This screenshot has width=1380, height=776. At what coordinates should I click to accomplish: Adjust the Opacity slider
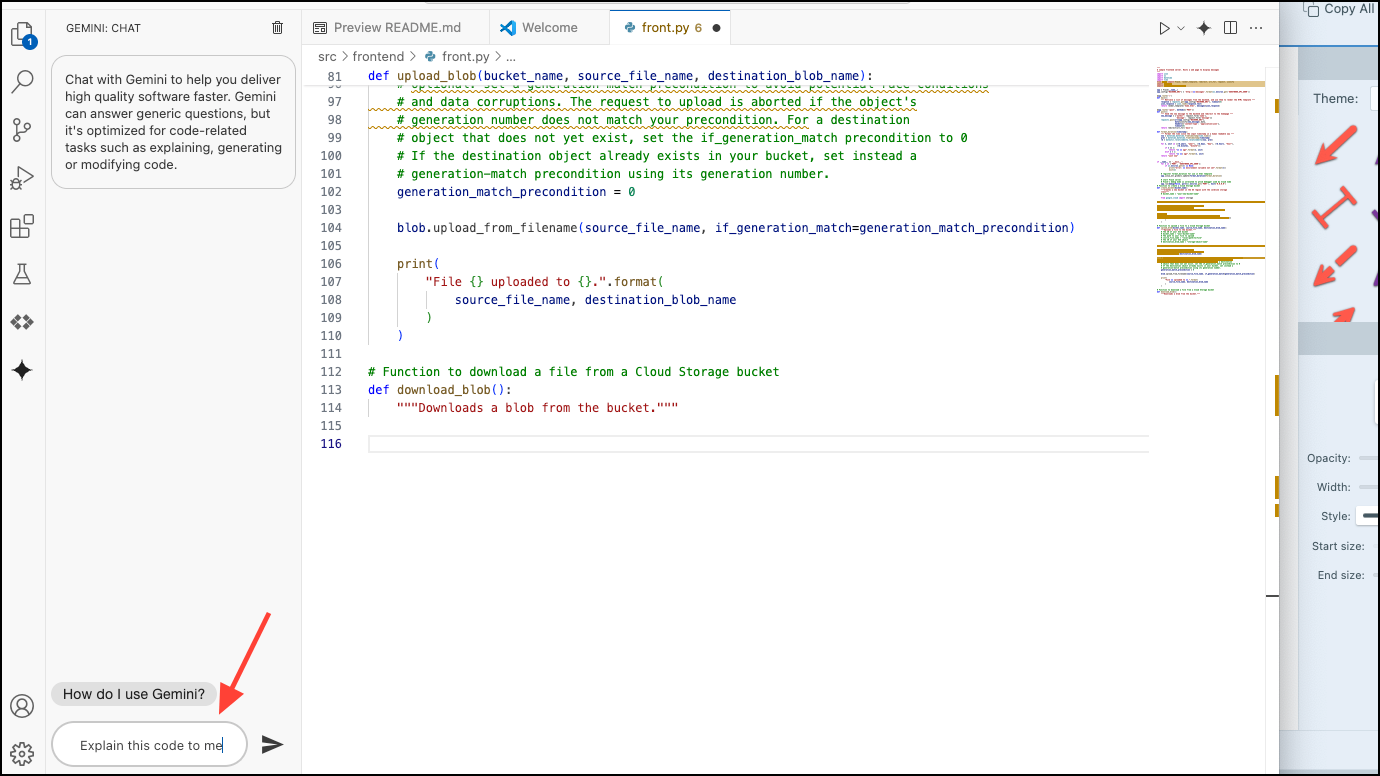click(x=1368, y=458)
